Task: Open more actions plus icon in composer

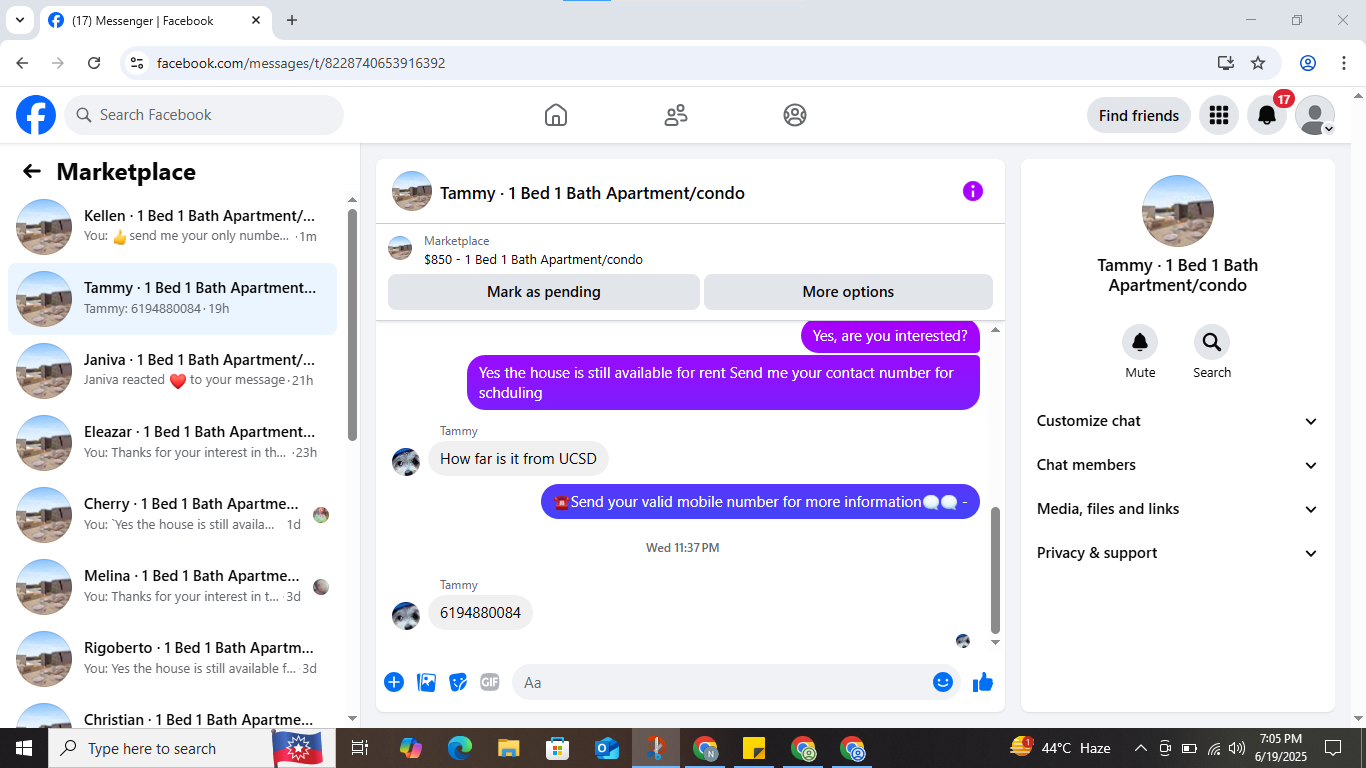Action: pyautogui.click(x=394, y=682)
